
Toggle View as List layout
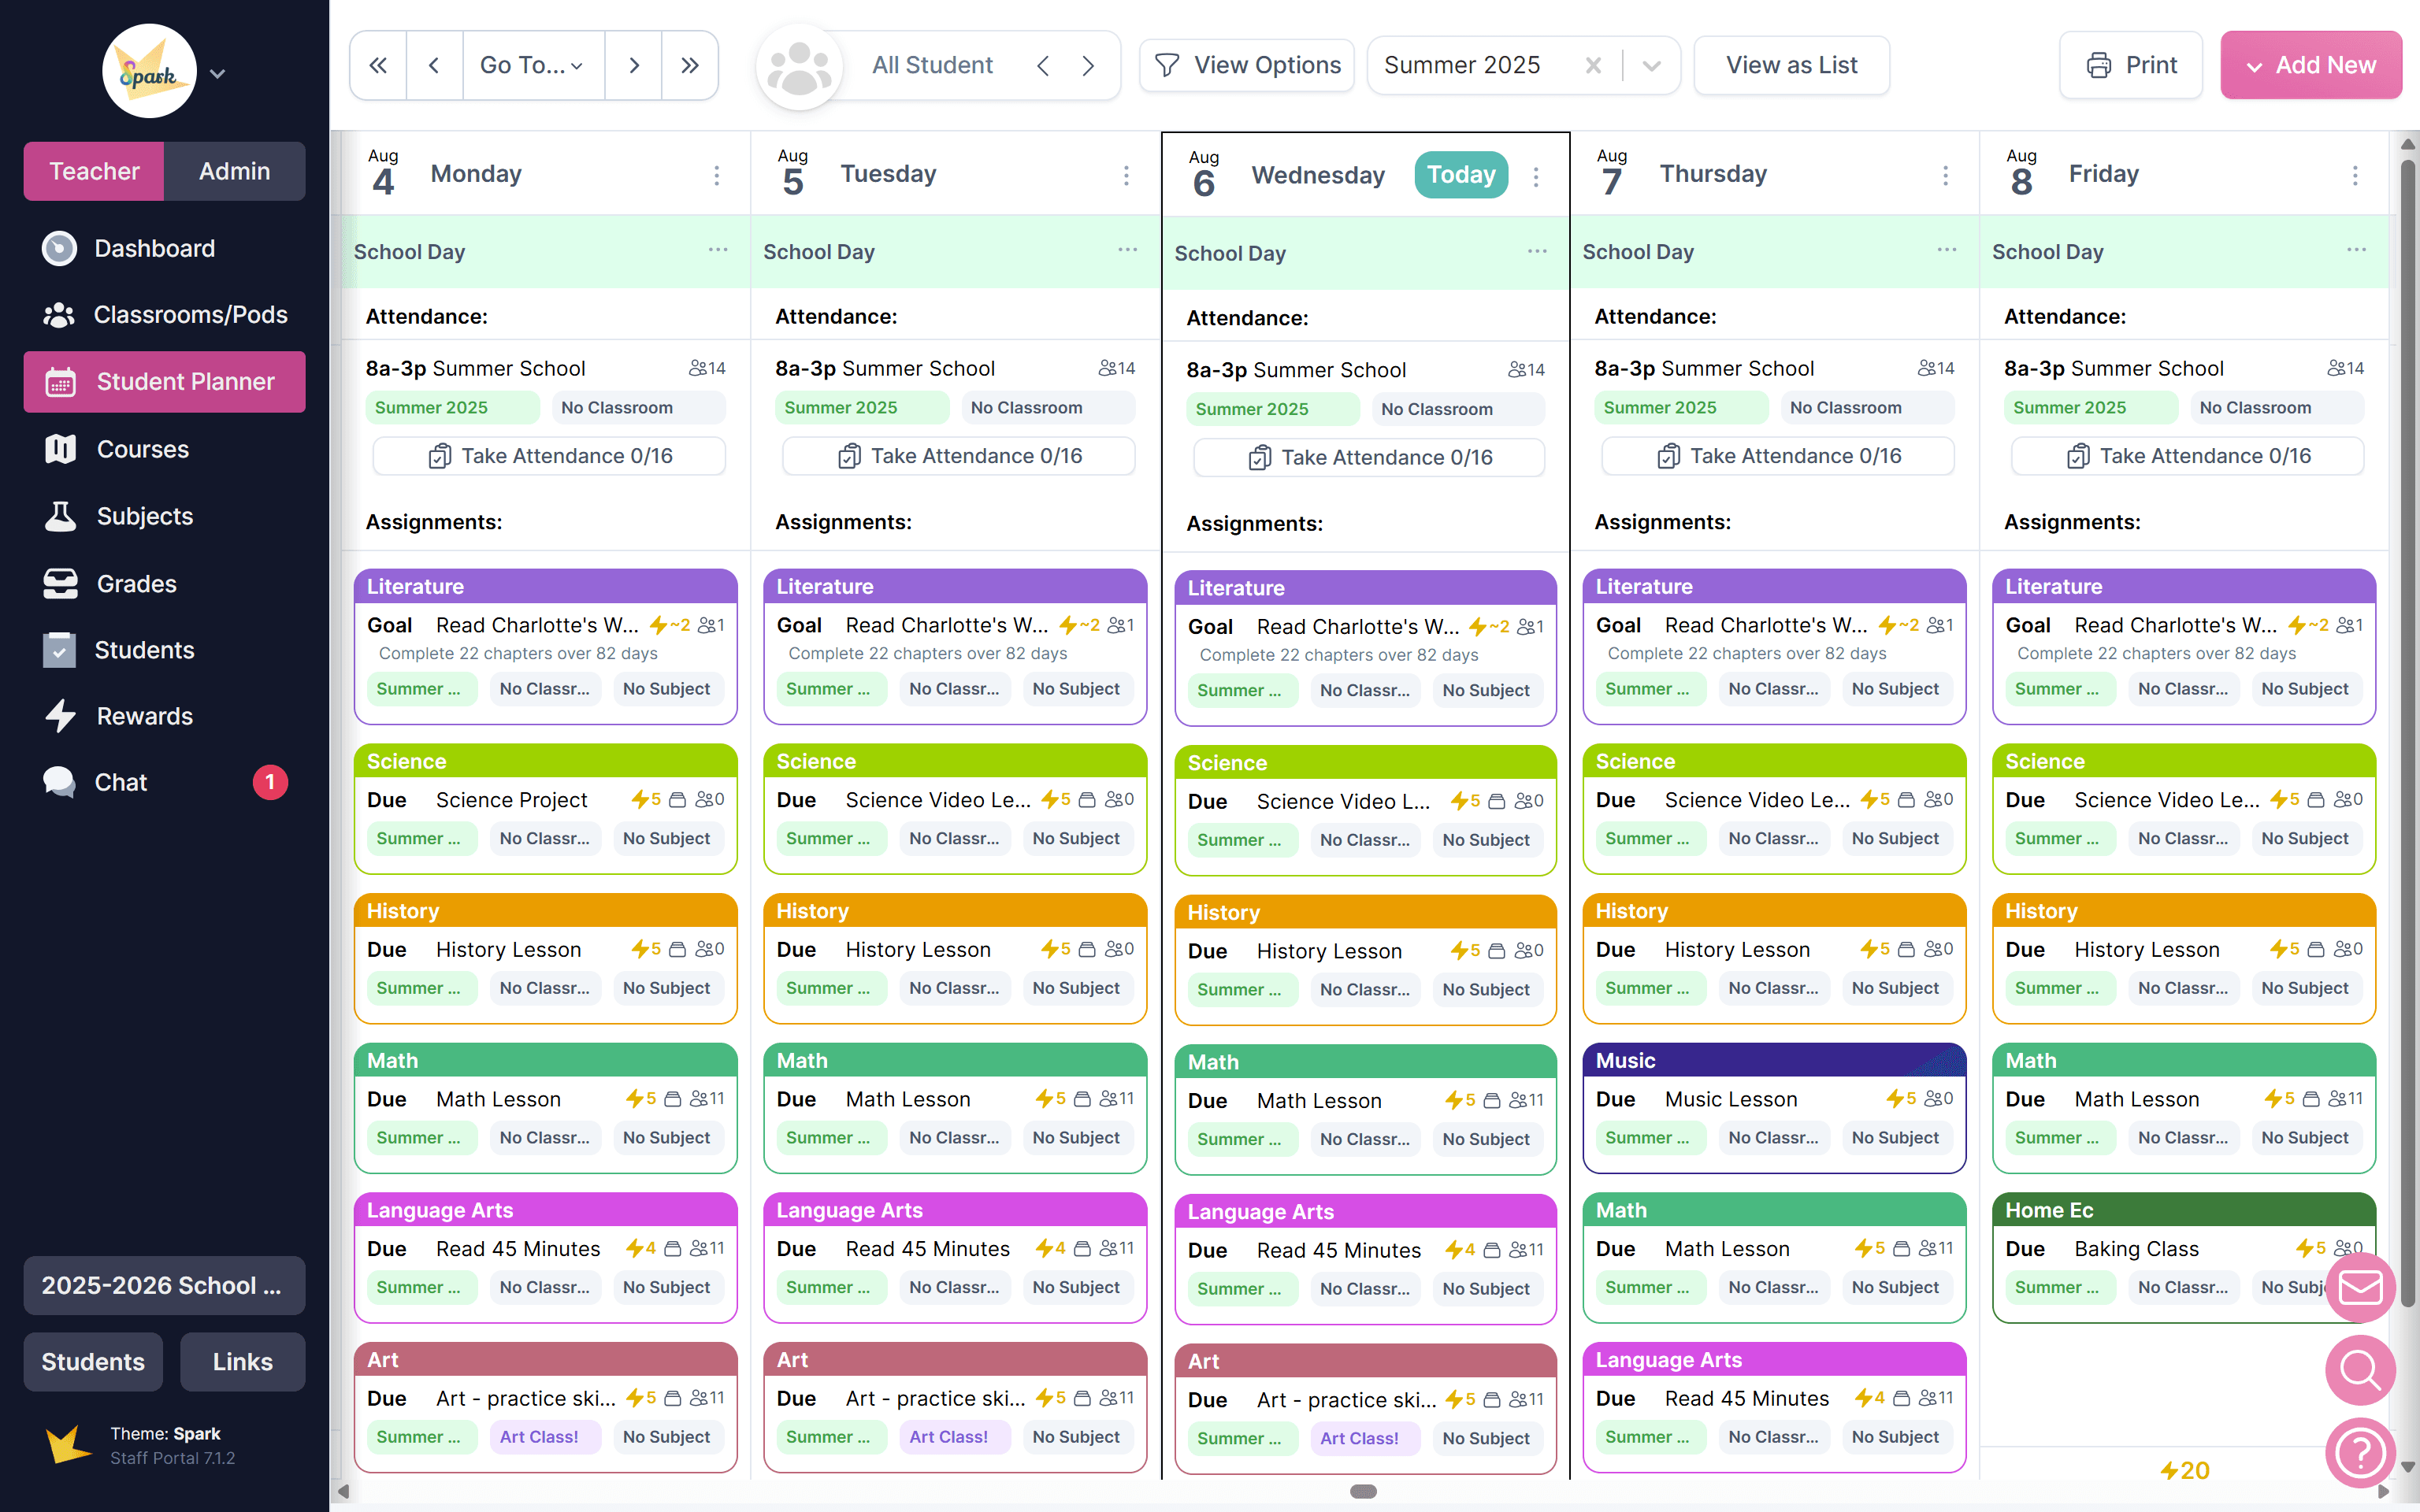pyautogui.click(x=1791, y=65)
